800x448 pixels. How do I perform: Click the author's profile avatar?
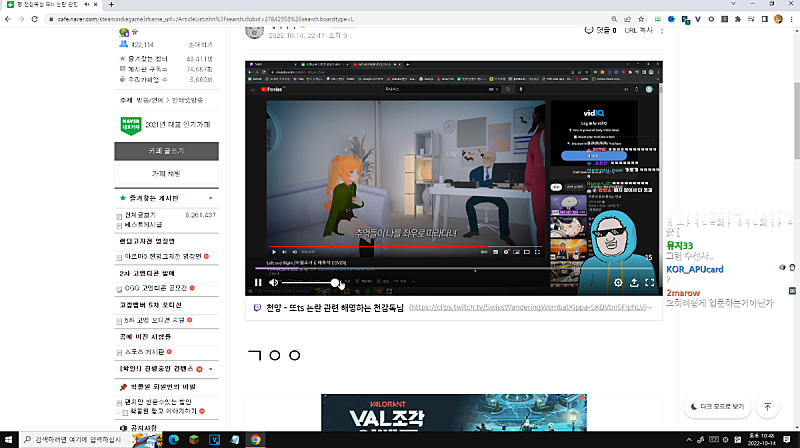[255, 32]
